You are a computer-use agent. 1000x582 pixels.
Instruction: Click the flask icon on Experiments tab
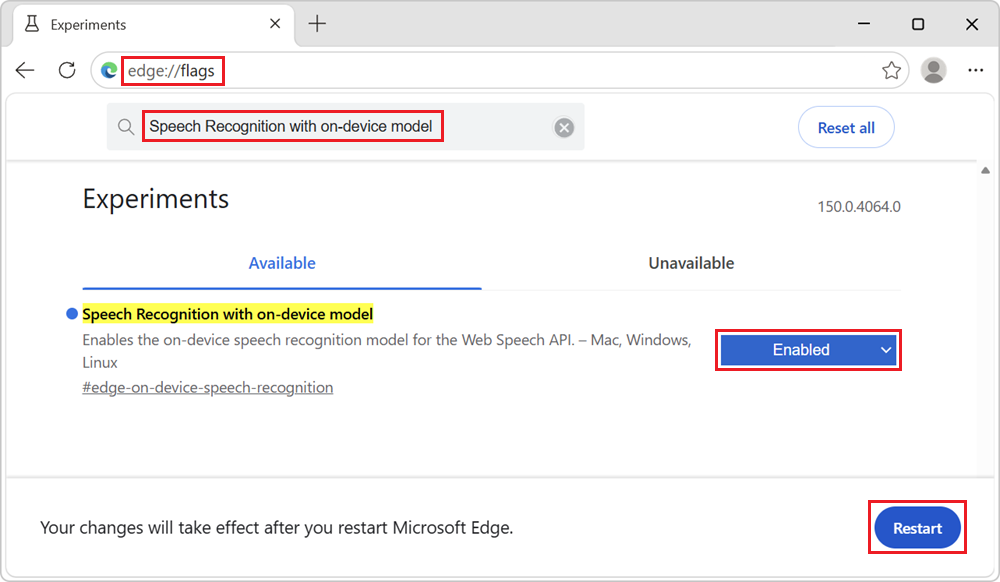32,24
